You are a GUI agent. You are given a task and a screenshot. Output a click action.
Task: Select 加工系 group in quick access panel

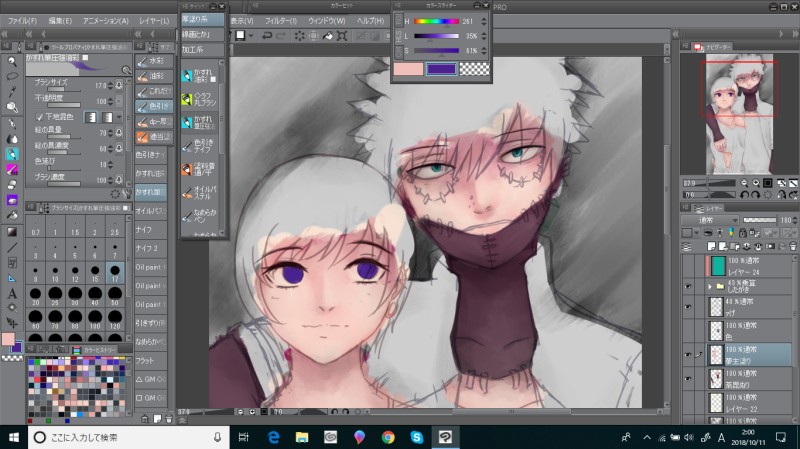[203, 50]
